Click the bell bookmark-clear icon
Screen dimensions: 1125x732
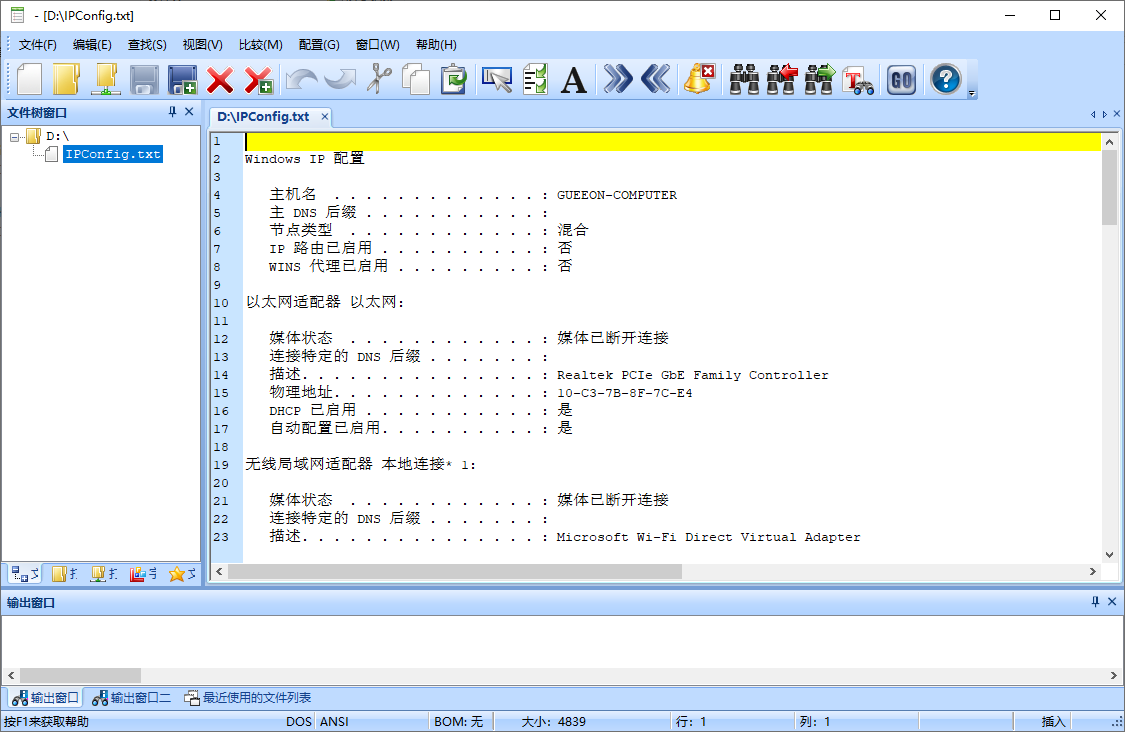click(698, 79)
